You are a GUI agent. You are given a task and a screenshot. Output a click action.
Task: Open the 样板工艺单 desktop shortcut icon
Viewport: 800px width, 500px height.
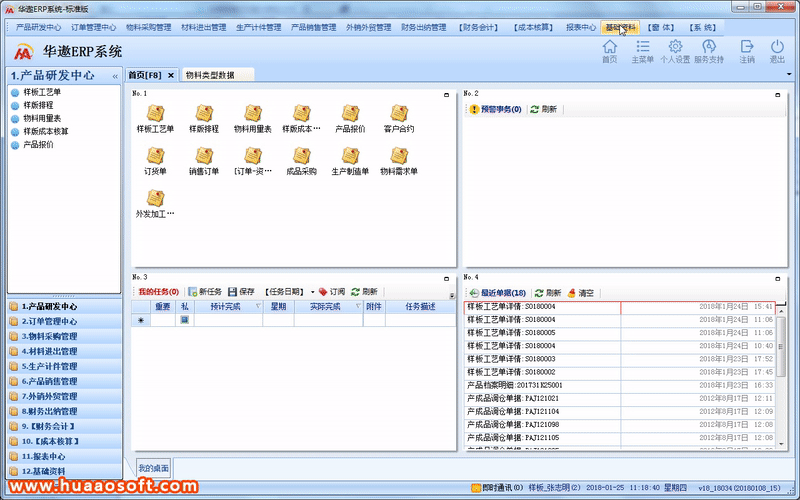point(155,118)
